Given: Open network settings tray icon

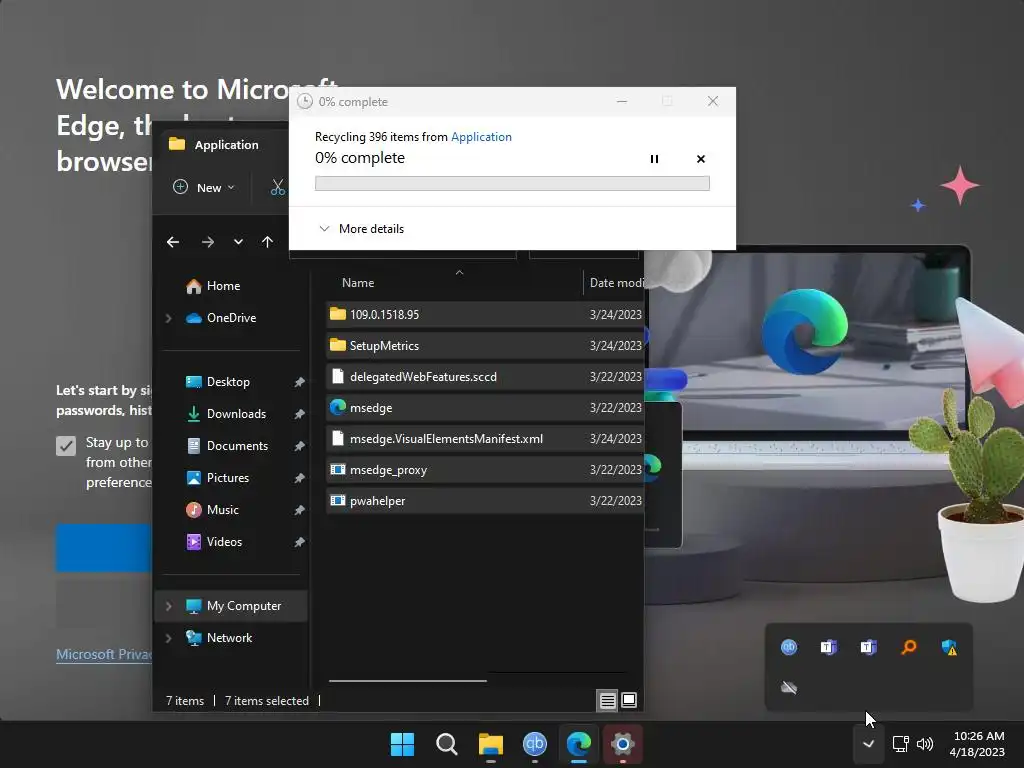Looking at the screenshot, I should coord(901,744).
